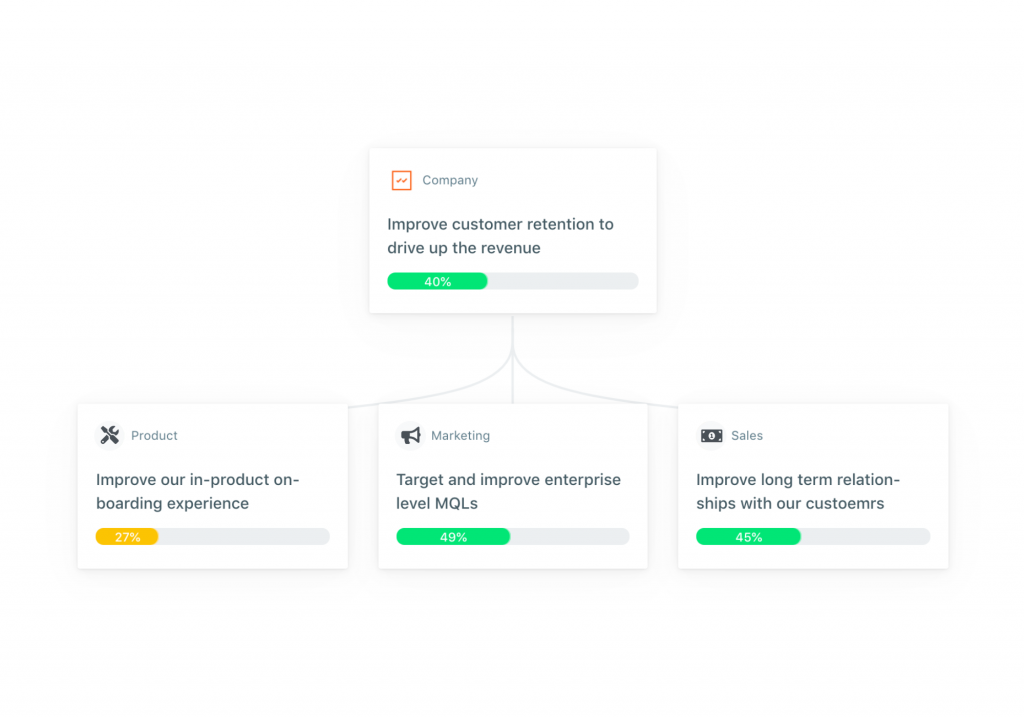Click the Company chart icon

401,180
